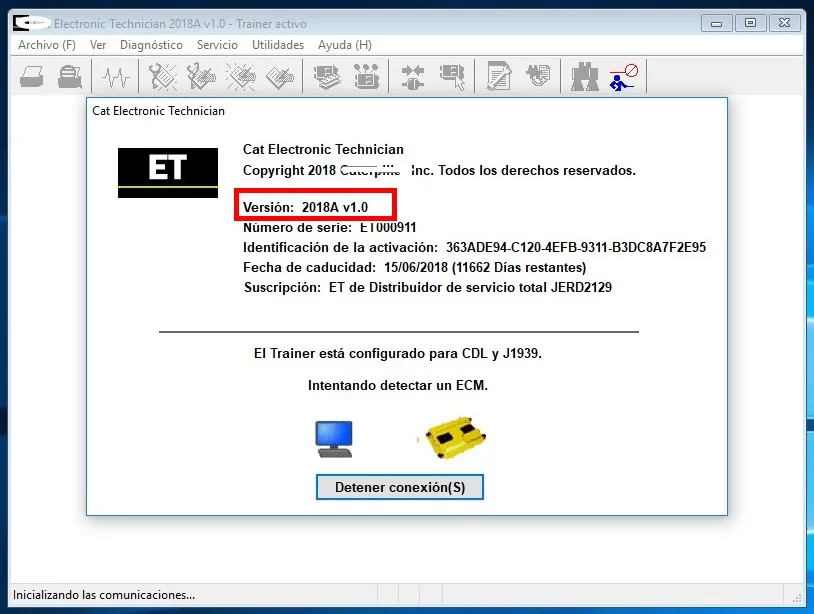The height and width of the screenshot is (614, 814).
Task: Open the Ver menu
Action: (98, 45)
